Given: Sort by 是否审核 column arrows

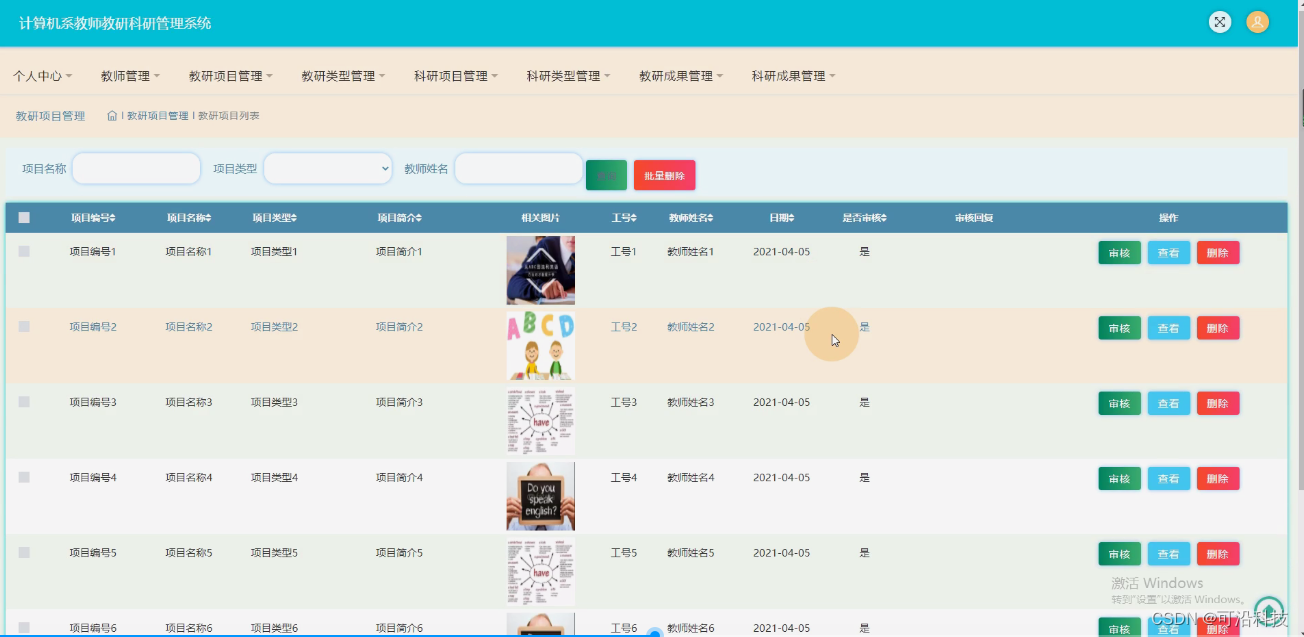Looking at the screenshot, I should coord(884,218).
